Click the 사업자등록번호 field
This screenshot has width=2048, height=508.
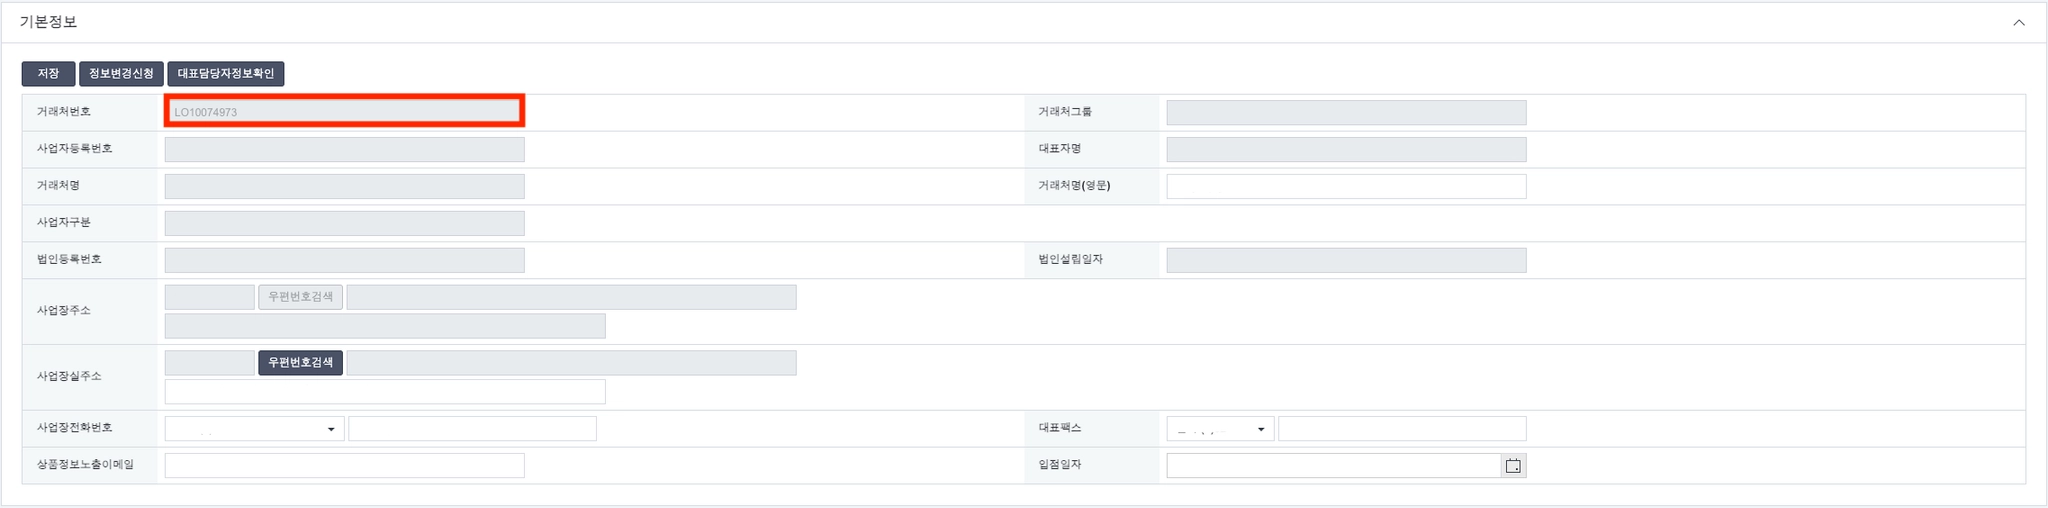[x=344, y=149]
